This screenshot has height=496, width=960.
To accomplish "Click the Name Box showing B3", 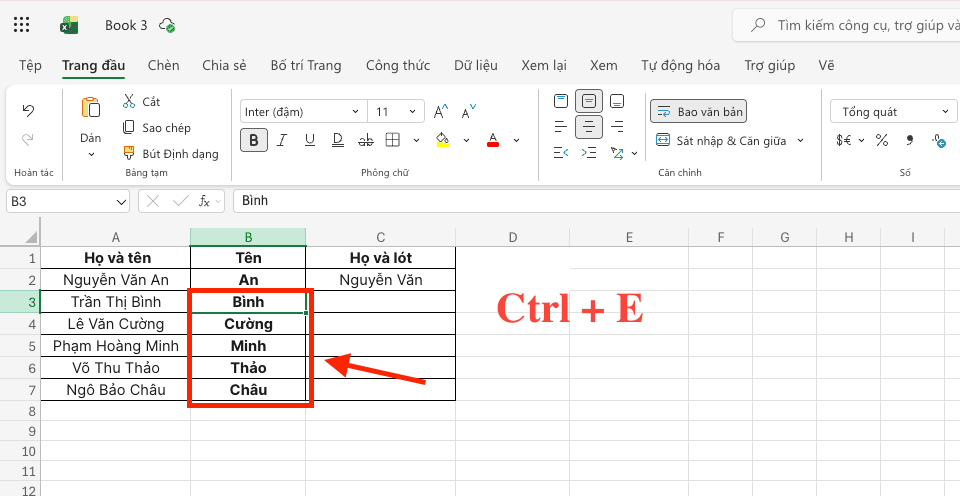I will click(x=68, y=201).
